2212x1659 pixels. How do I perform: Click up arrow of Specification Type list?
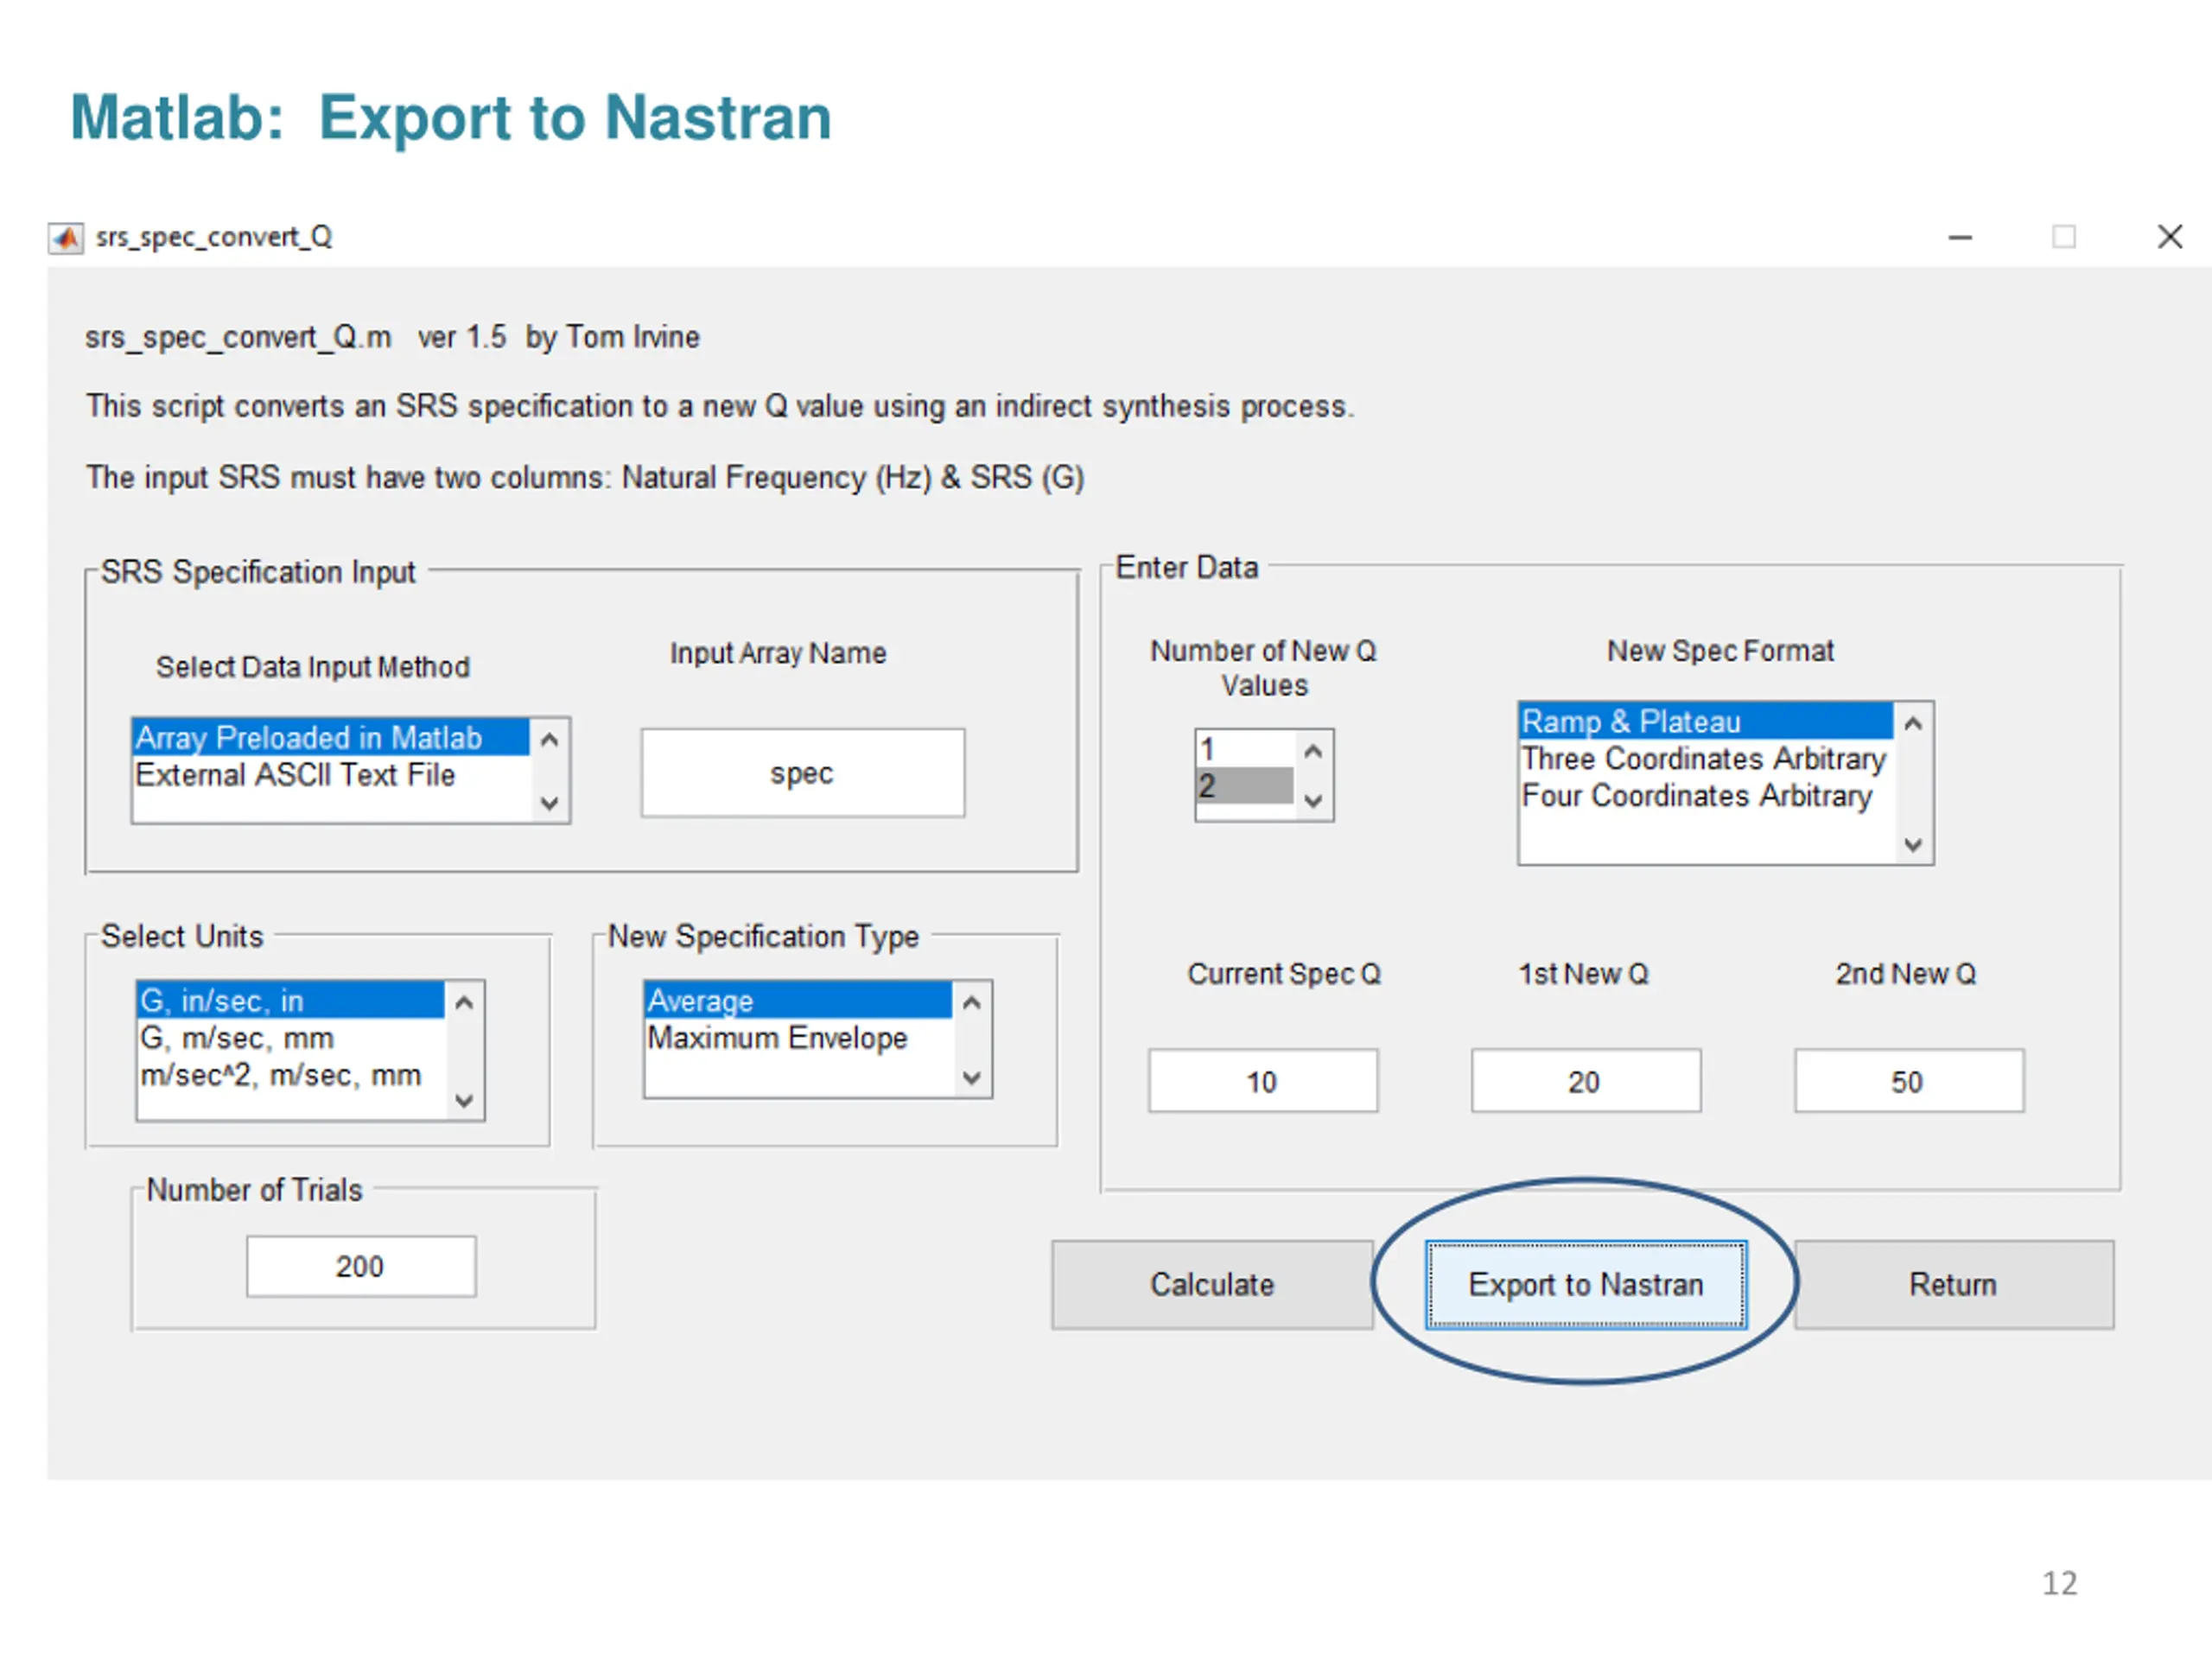[x=971, y=1002]
